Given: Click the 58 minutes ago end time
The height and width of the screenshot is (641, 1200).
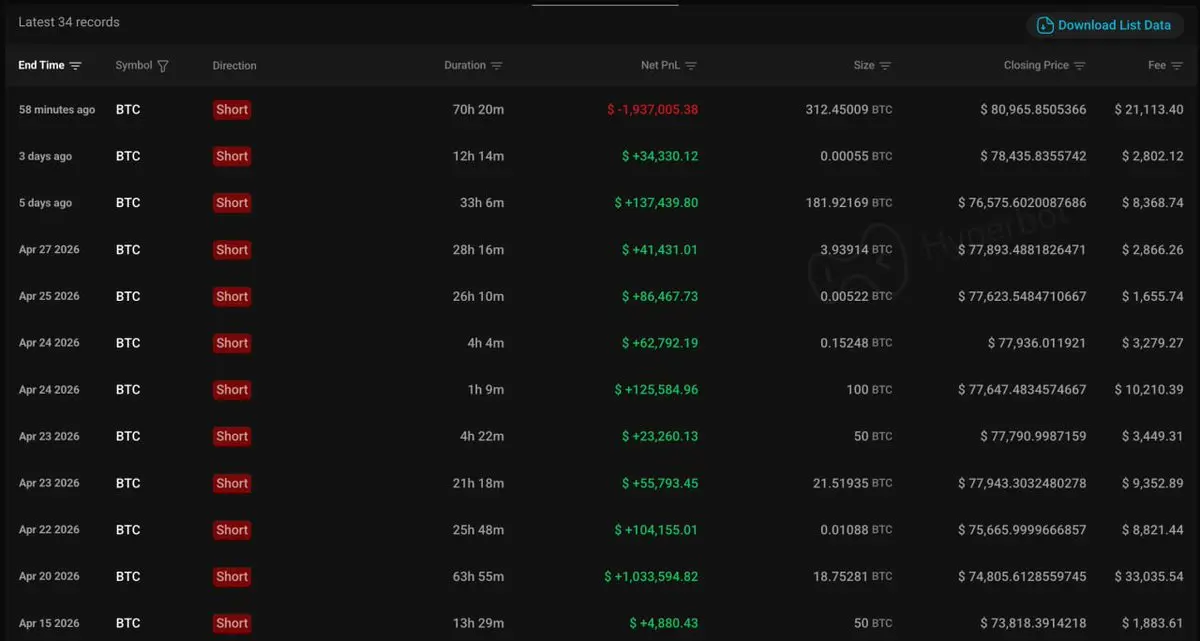Looking at the screenshot, I should pos(57,110).
